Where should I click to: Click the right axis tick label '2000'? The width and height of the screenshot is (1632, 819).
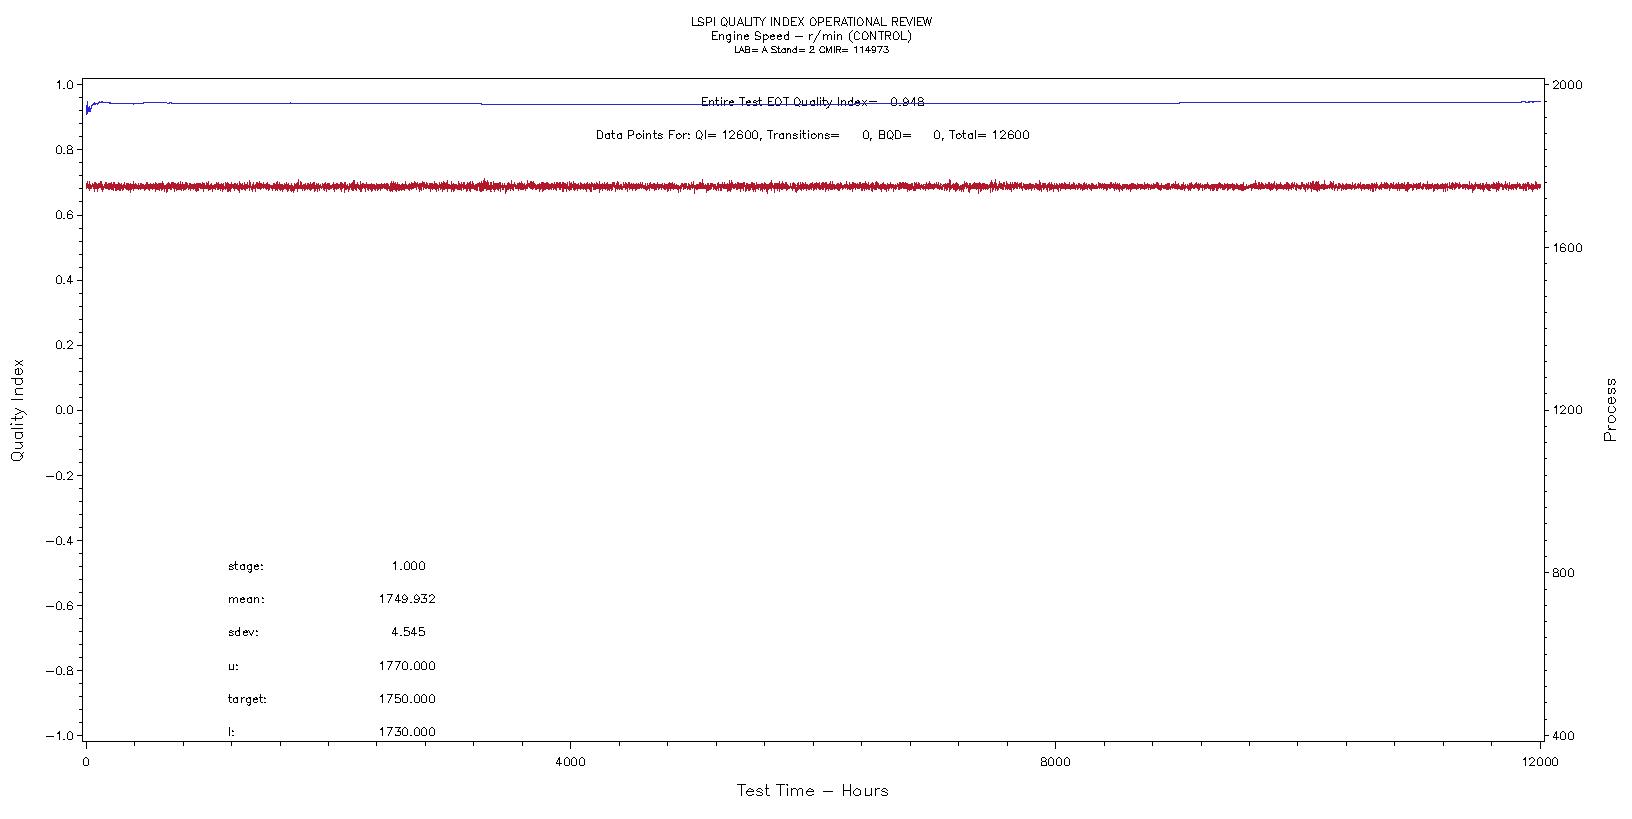pos(1567,85)
